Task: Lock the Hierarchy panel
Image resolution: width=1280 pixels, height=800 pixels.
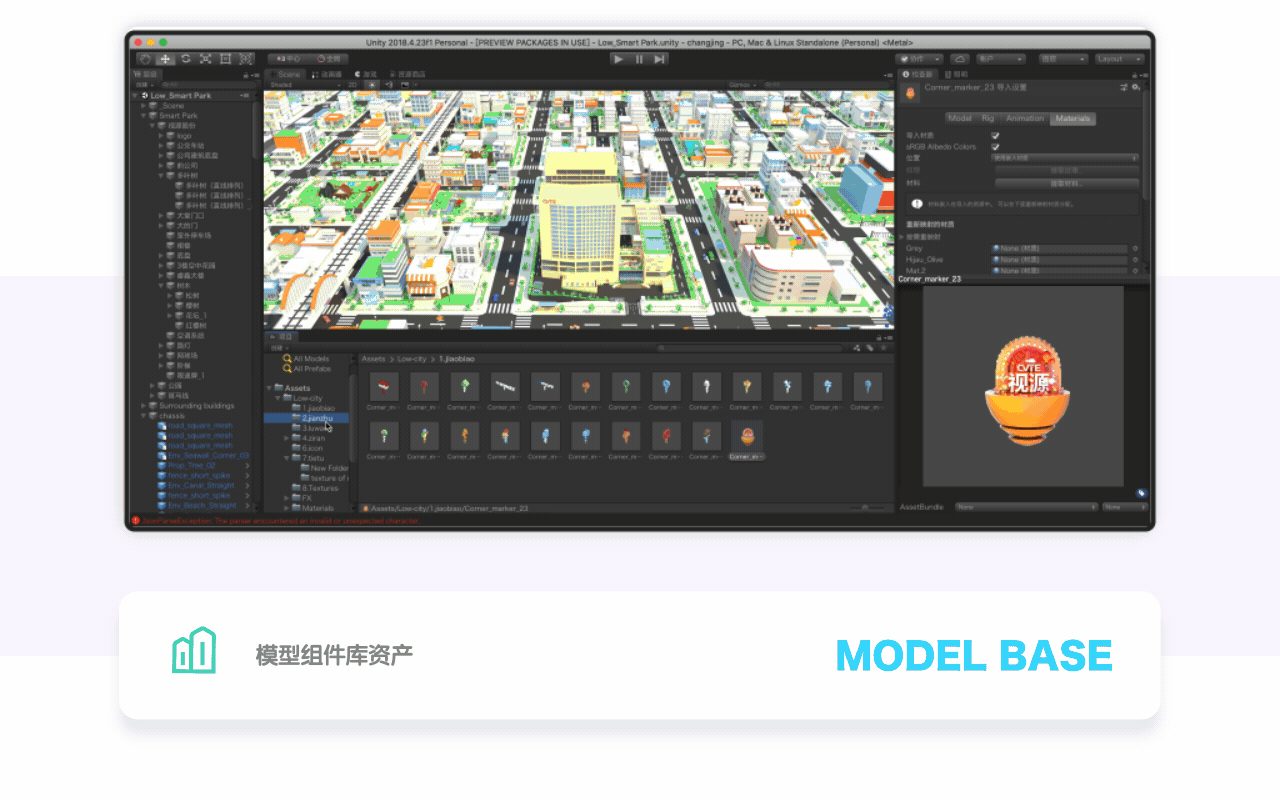Action: coord(246,74)
